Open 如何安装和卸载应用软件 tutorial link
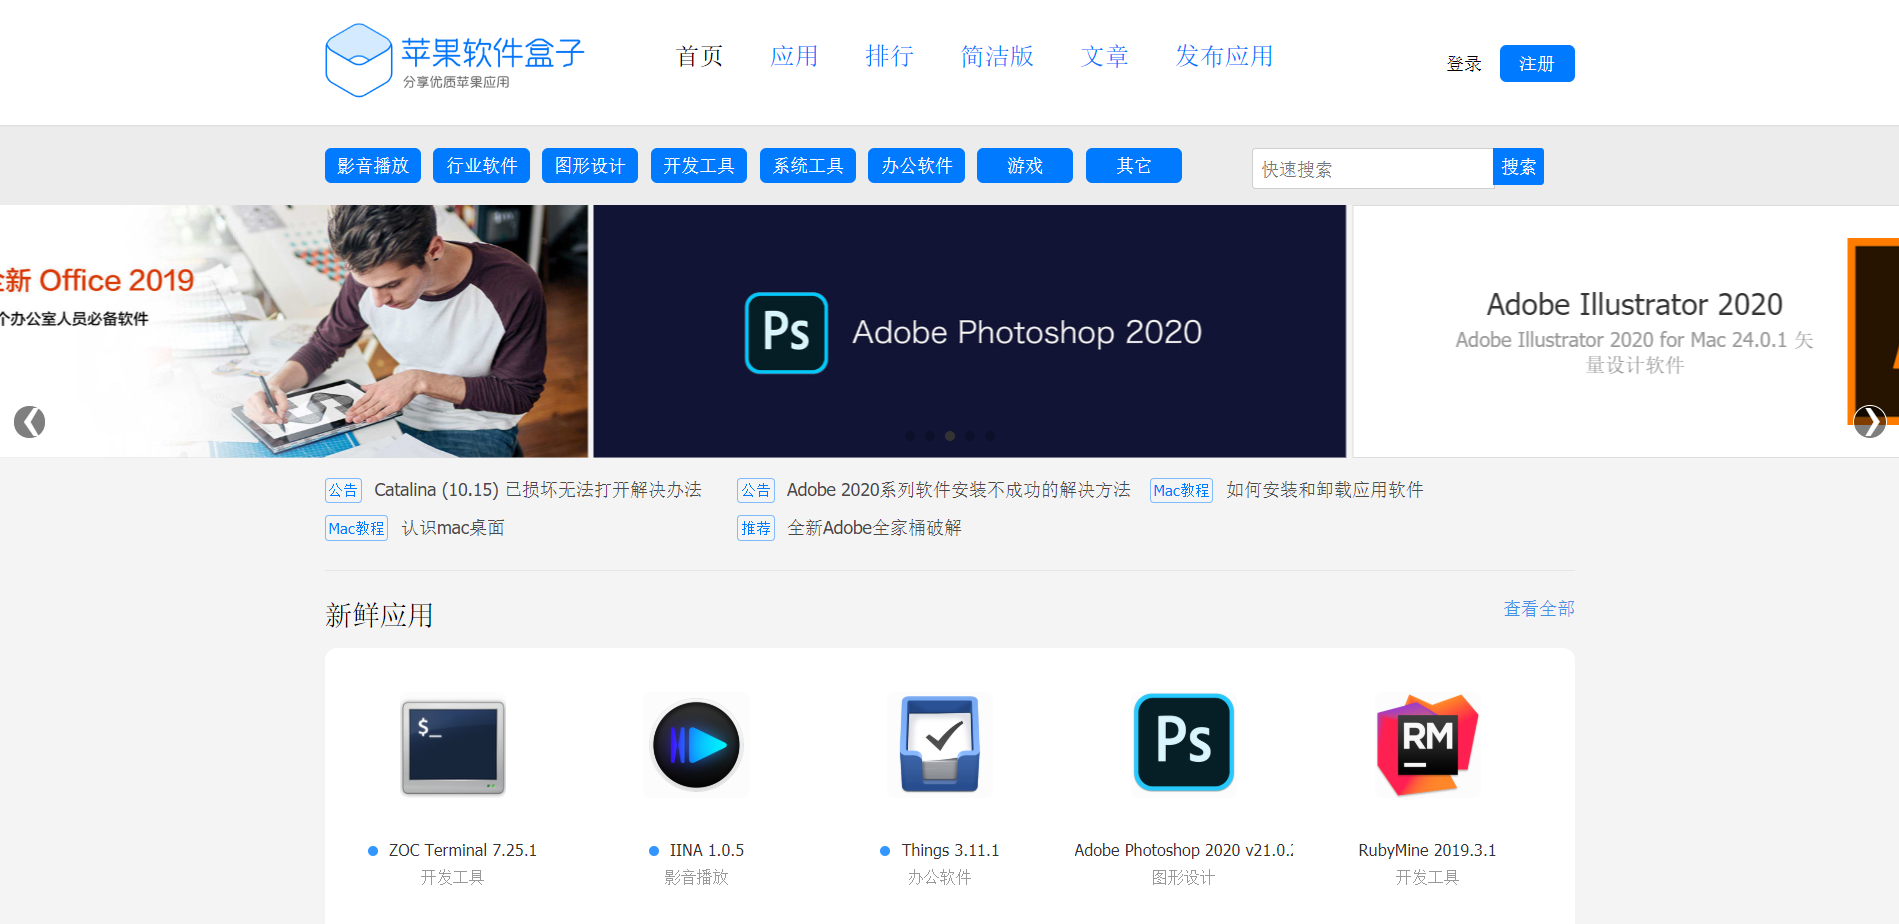This screenshot has width=1899, height=924. (1325, 490)
